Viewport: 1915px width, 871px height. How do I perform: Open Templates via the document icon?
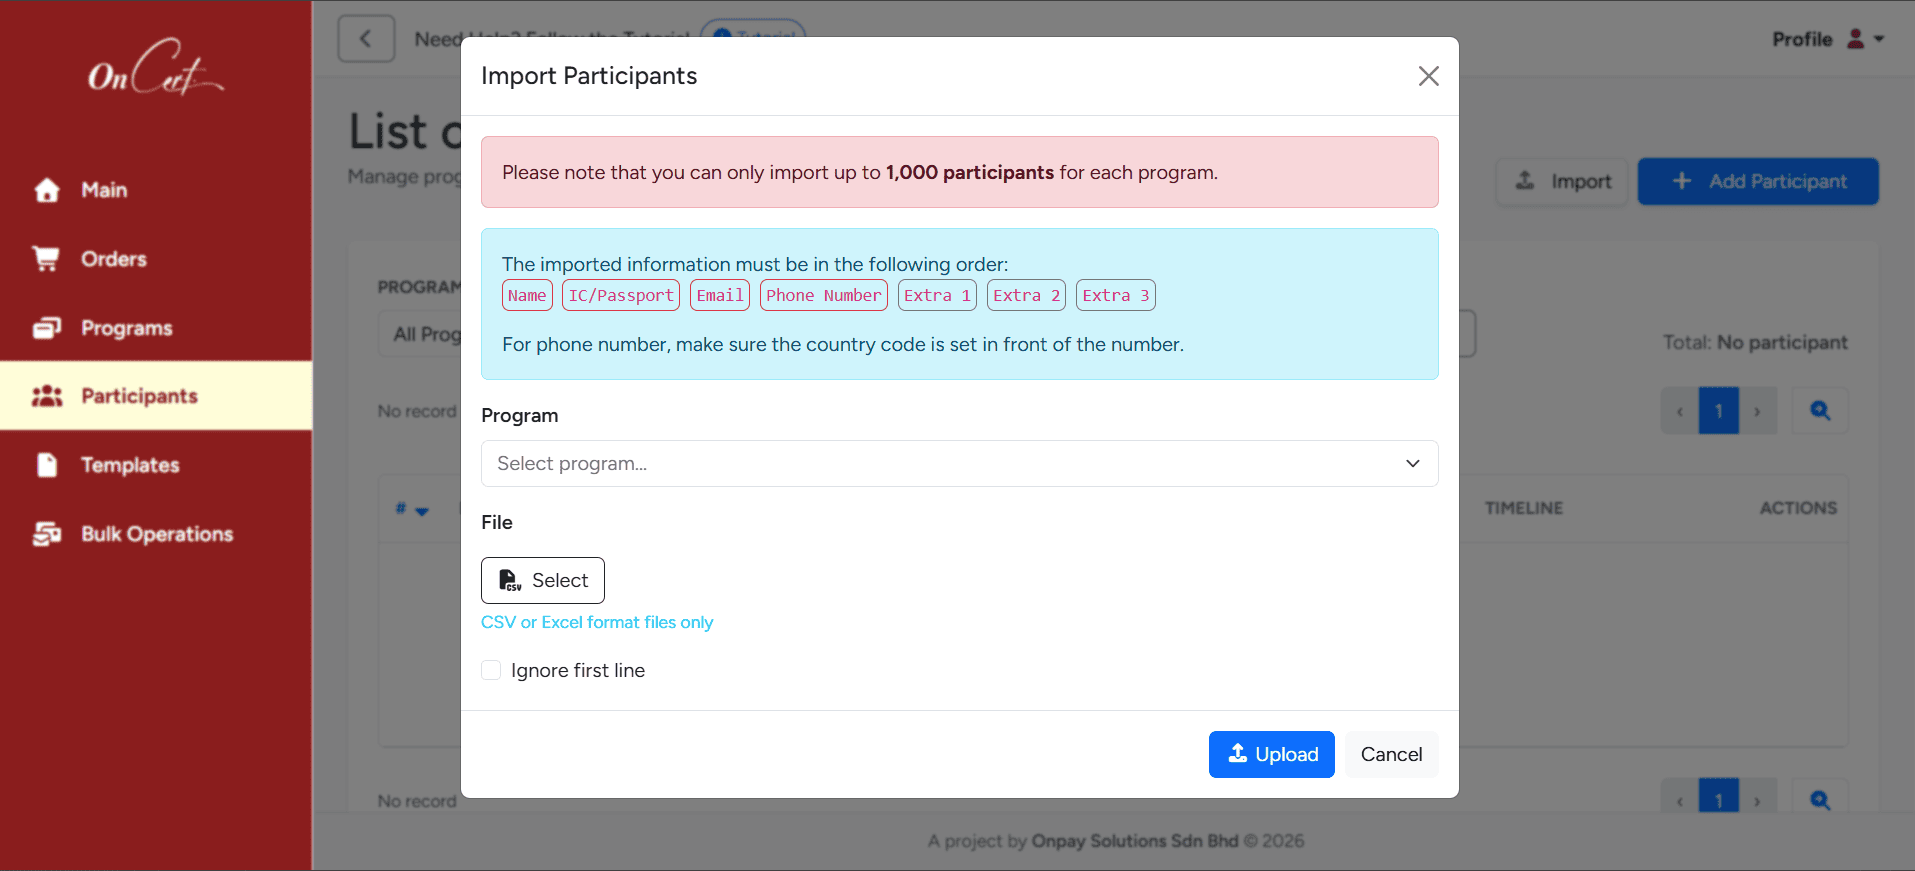[47, 465]
